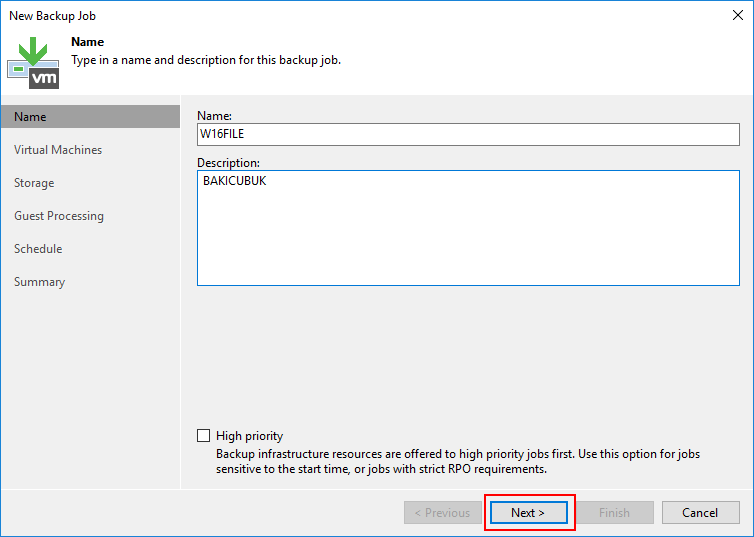Go to the Virtual Machines step

tap(58, 150)
